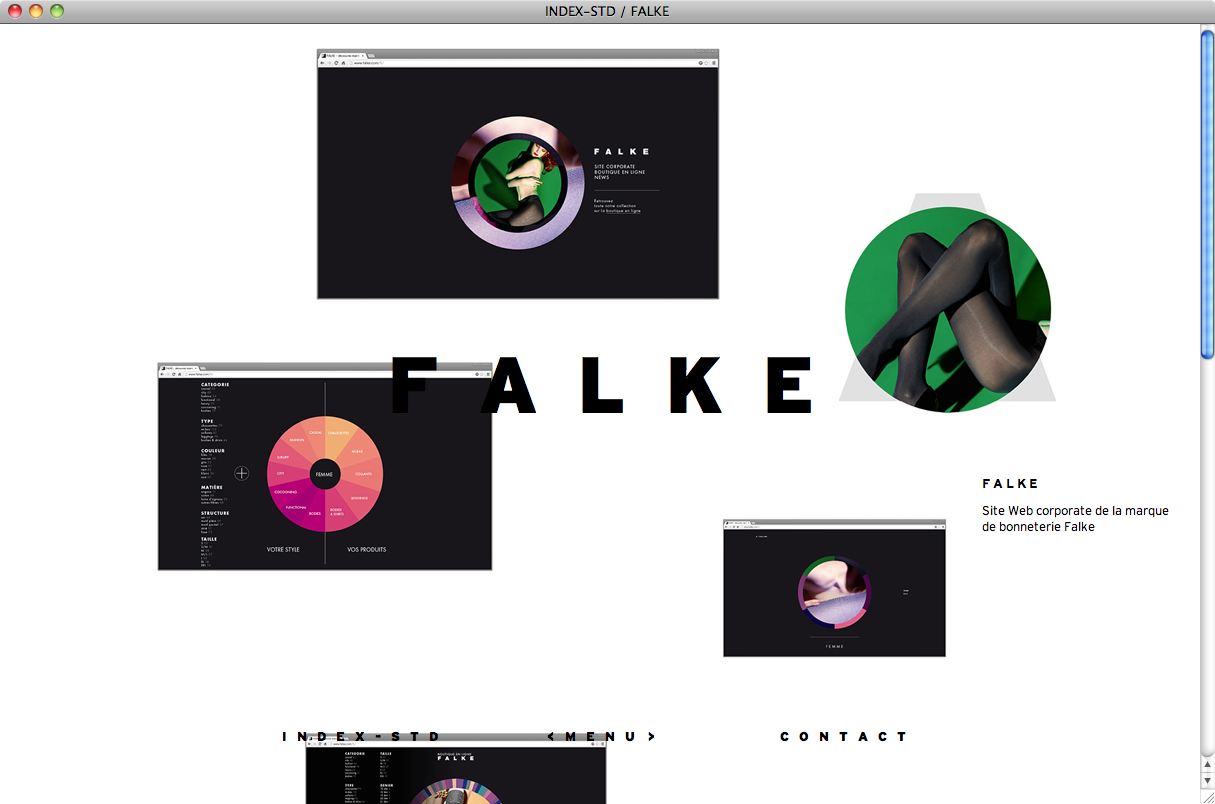The image size is (1215, 804).
Task: Click the left arrow beside MENU
Action: pyautogui.click(x=552, y=737)
